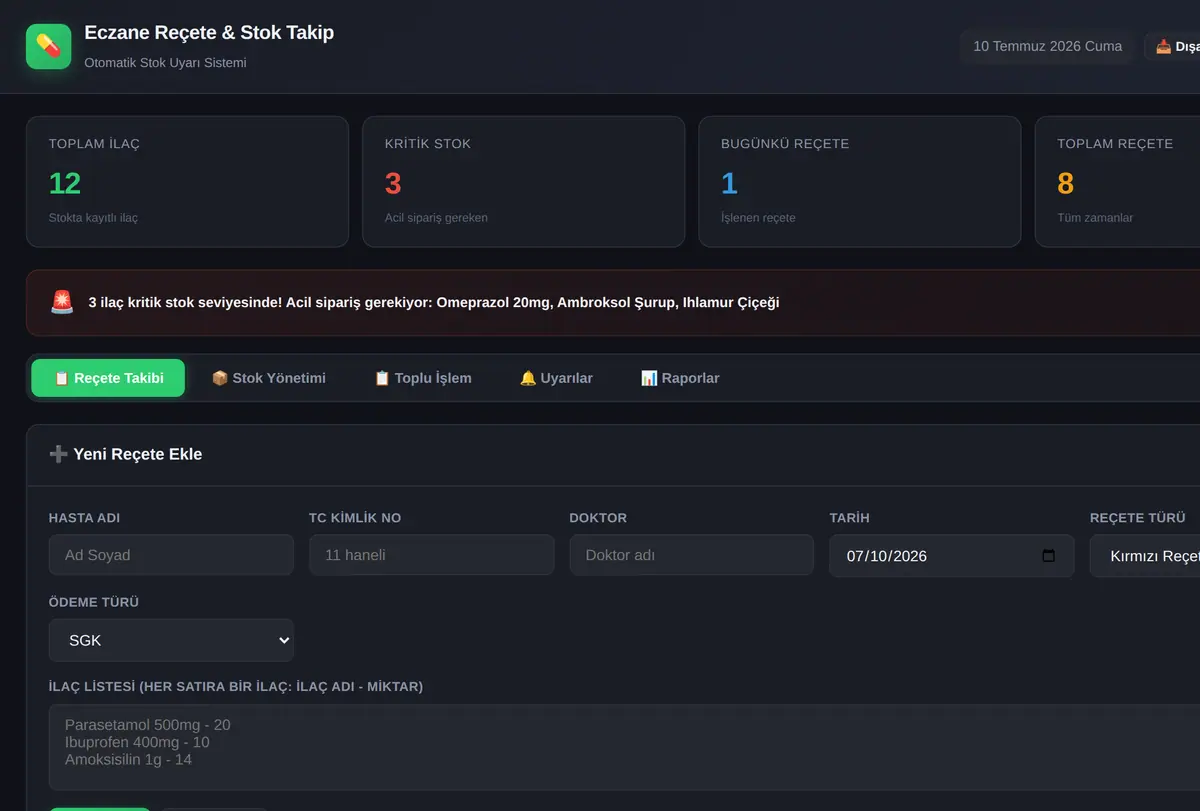1200x811 pixels.
Task: Expand the Ödeme Türü SGK dropdown
Action: coord(171,640)
